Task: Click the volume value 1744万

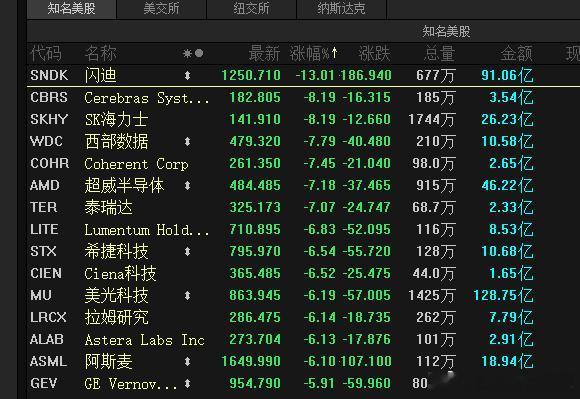Action: [432, 119]
